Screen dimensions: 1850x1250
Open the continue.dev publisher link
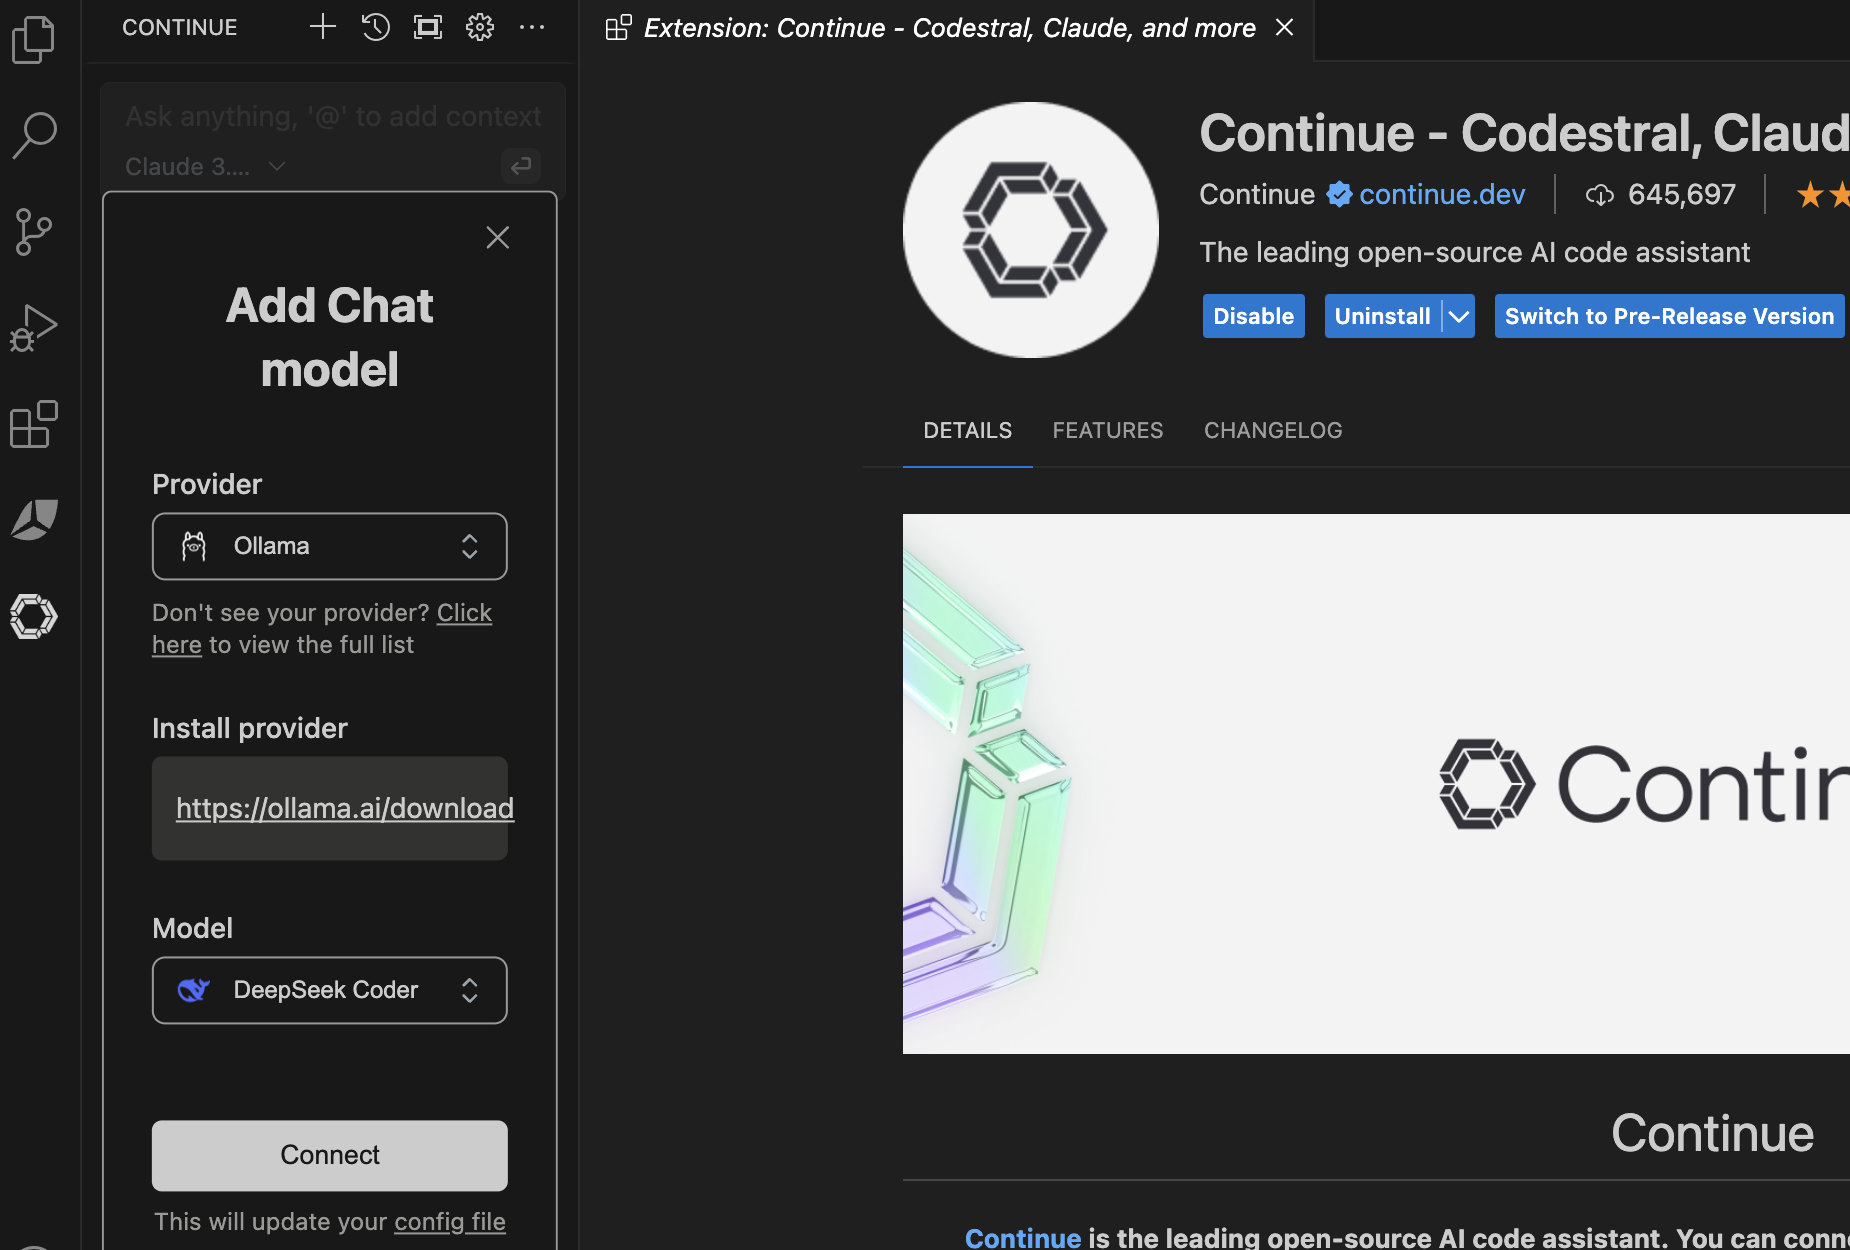pos(1442,194)
